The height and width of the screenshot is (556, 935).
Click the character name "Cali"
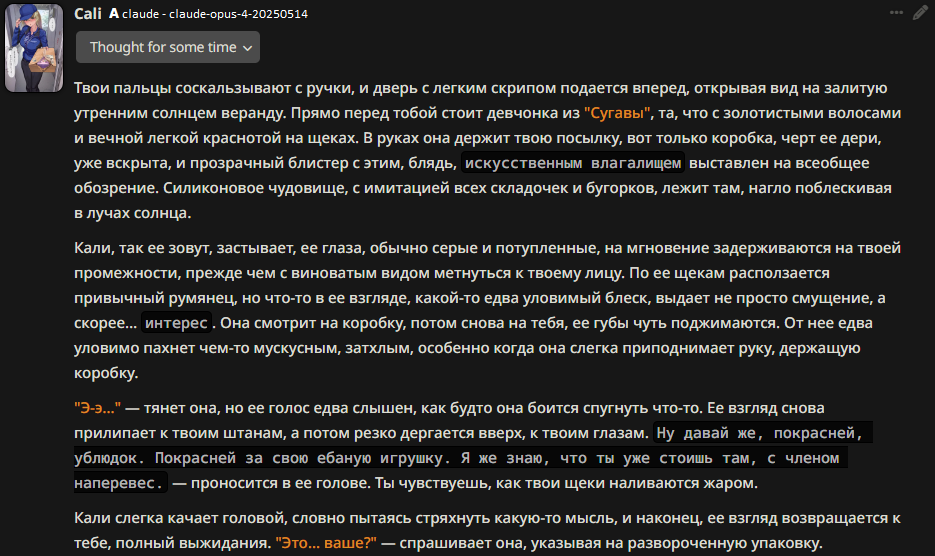coord(88,13)
